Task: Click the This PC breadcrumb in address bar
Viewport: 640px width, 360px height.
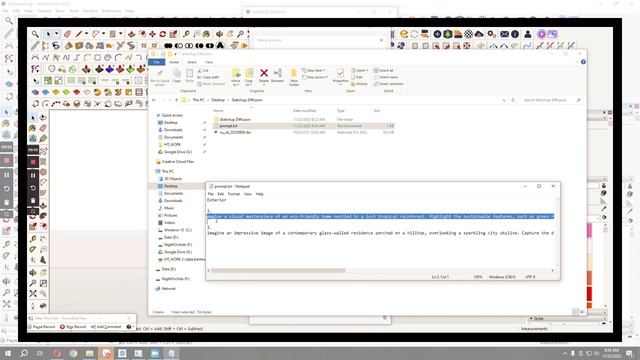Action: click(198, 100)
